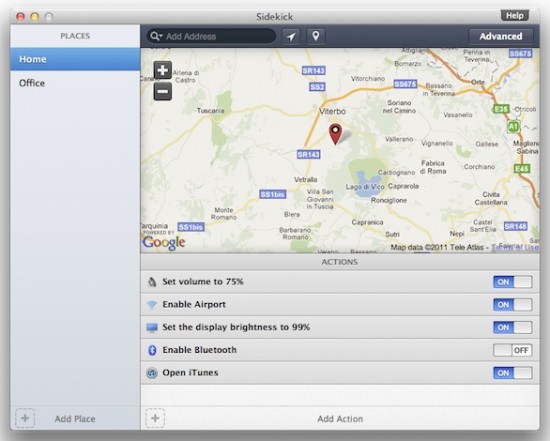Image resolution: width=550 pixels, height=441 pixels.
Task: Turn off Set volume to 75% switch
Action: pyautogui.click(x=512, y=282)
